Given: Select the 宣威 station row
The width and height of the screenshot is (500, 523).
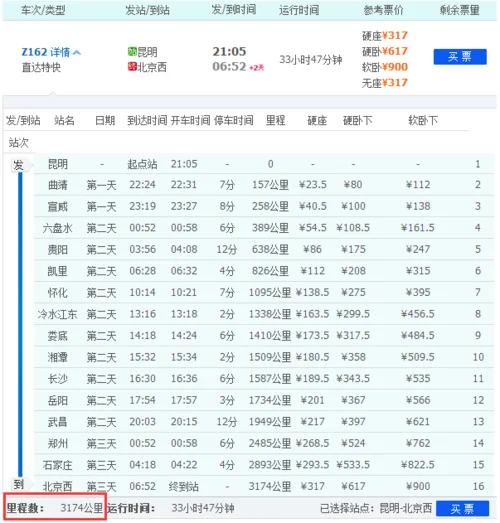Looking at the screenshot, I should tap(264, 206).
